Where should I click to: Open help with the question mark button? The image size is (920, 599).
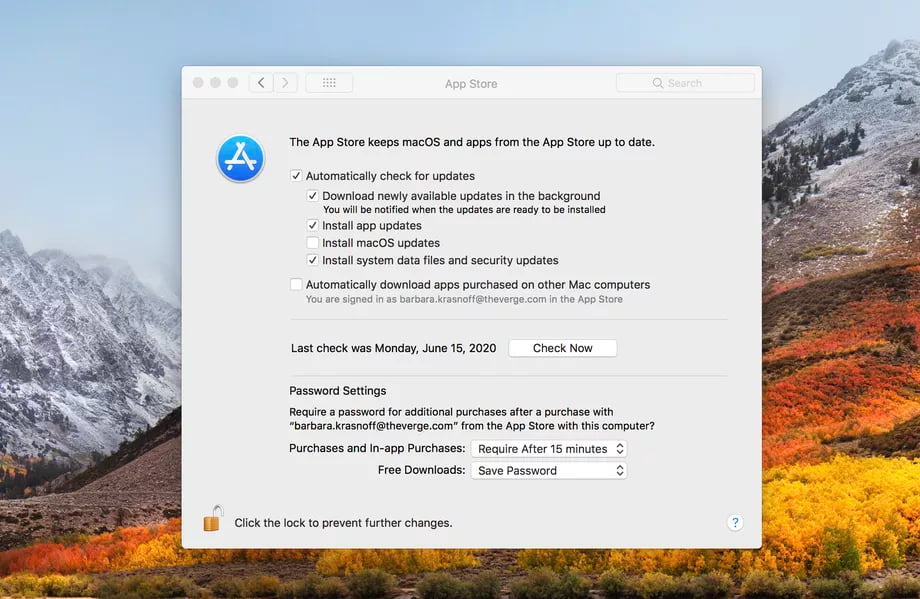point(735,522)
